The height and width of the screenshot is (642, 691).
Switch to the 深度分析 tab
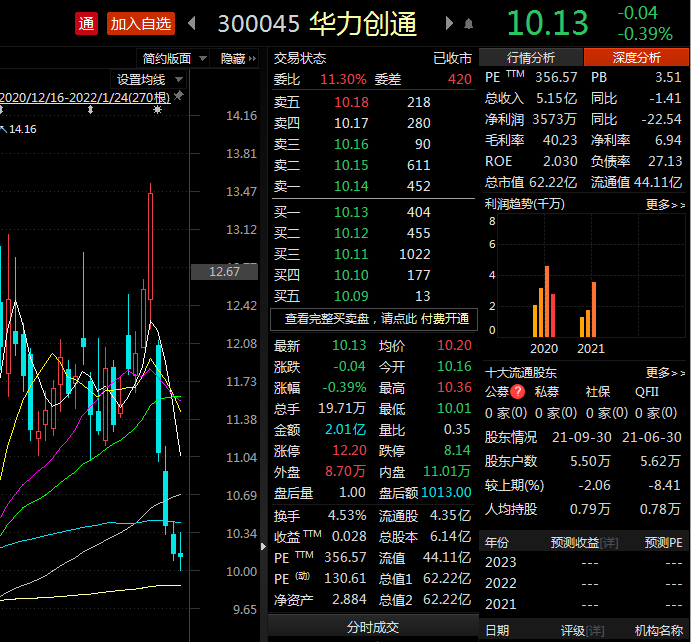point(636,57)
